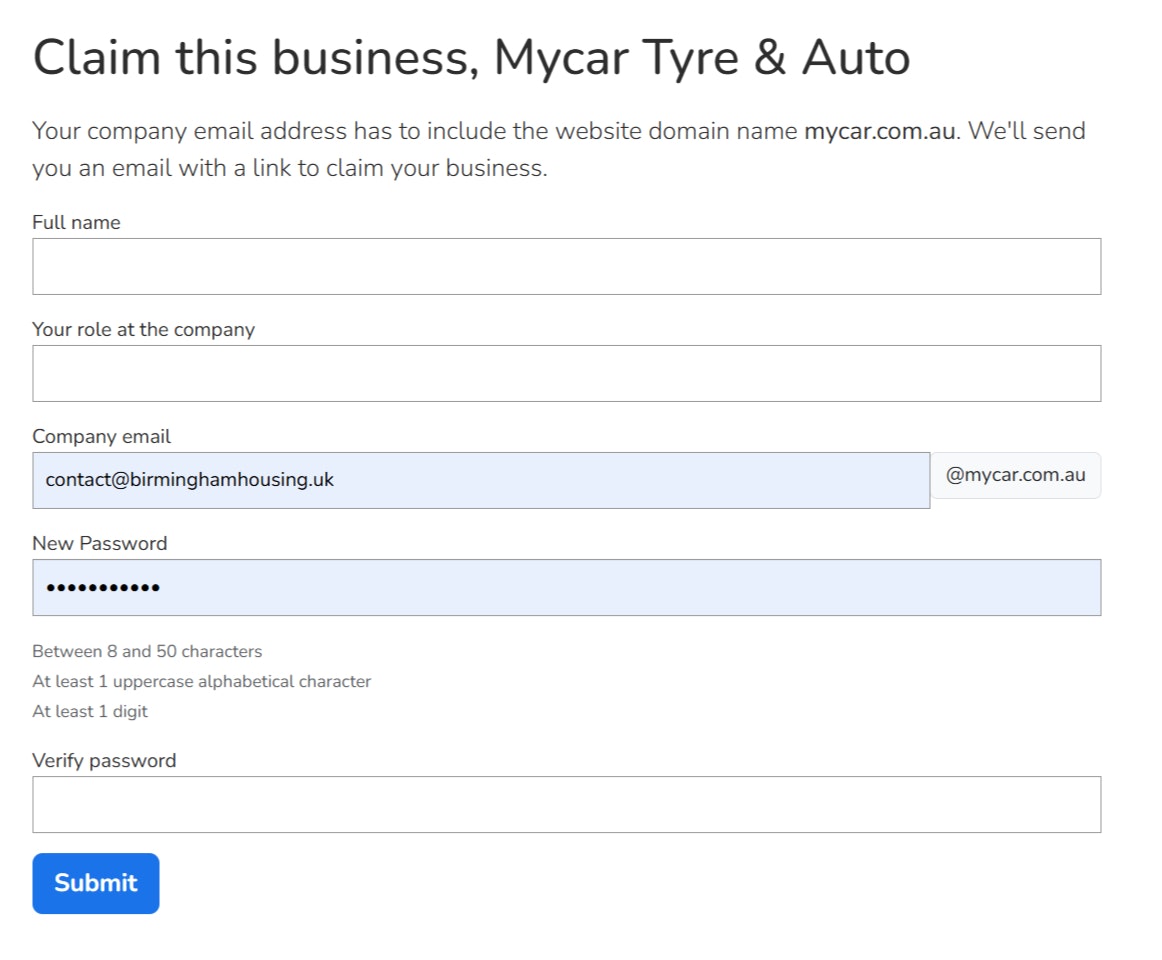Click the Verify password input box
The image size is (1162, 960).
click(x=566, y=804)
